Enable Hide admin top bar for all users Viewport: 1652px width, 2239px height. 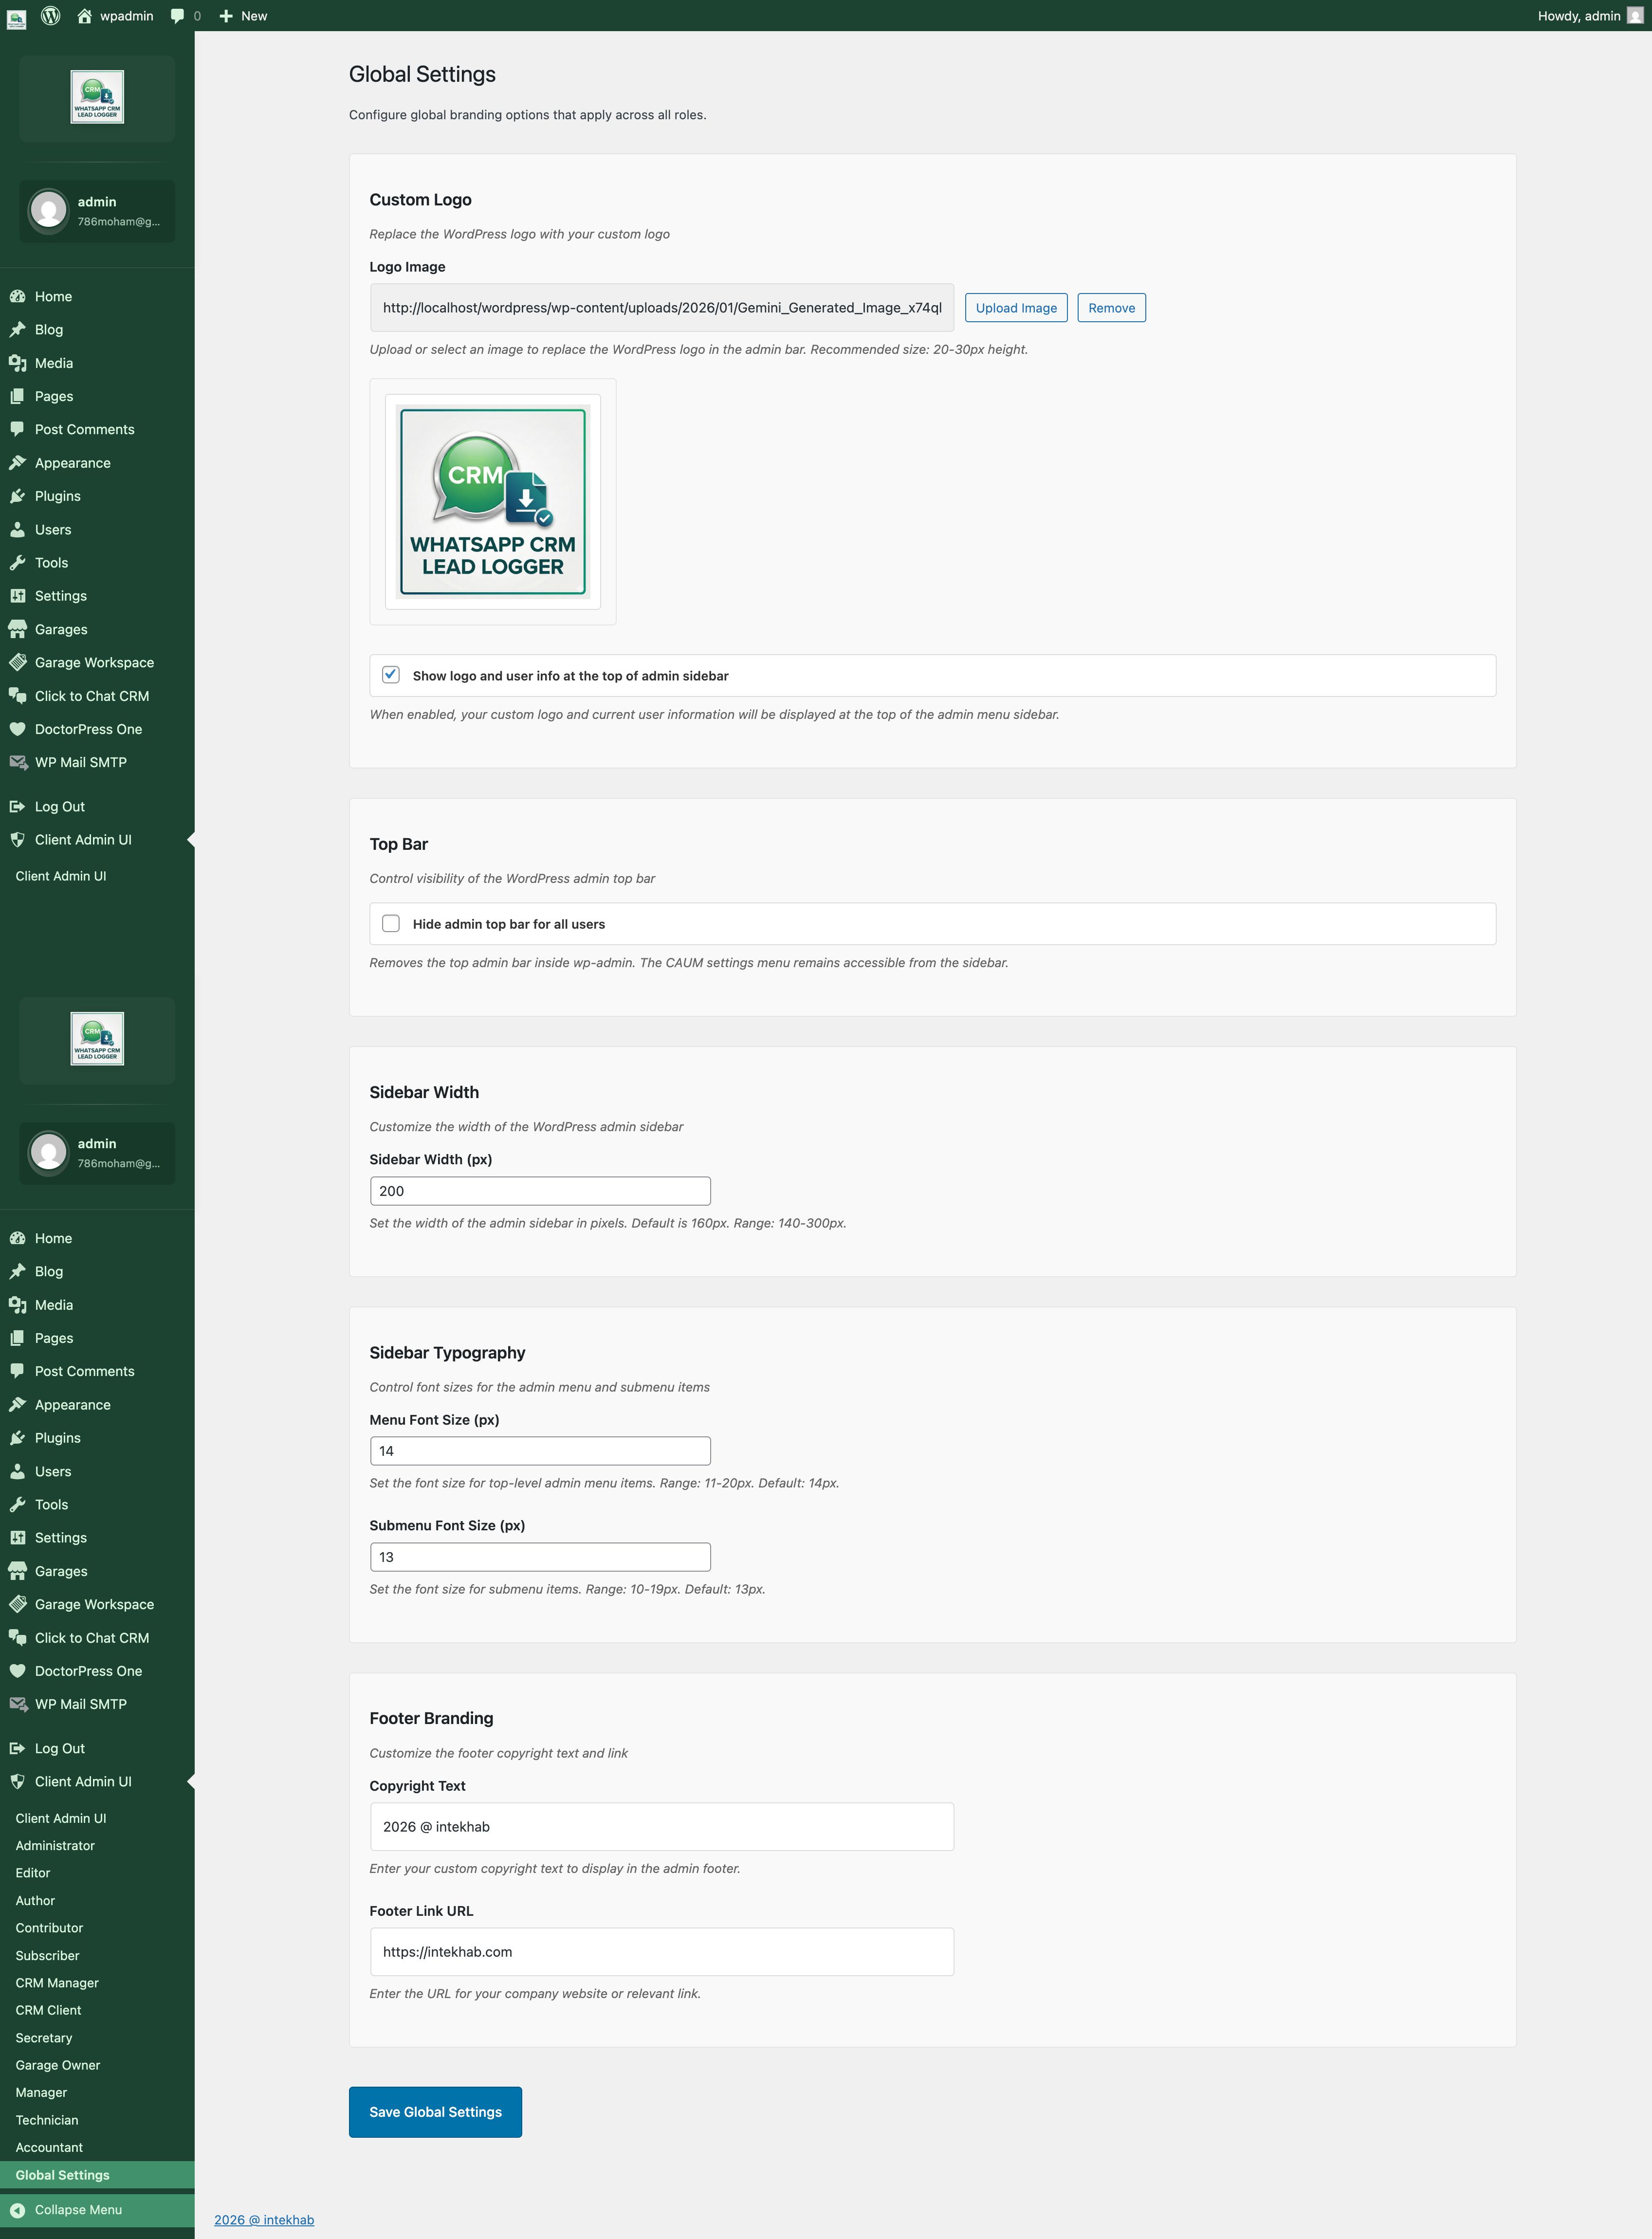(x=391, y=924)
